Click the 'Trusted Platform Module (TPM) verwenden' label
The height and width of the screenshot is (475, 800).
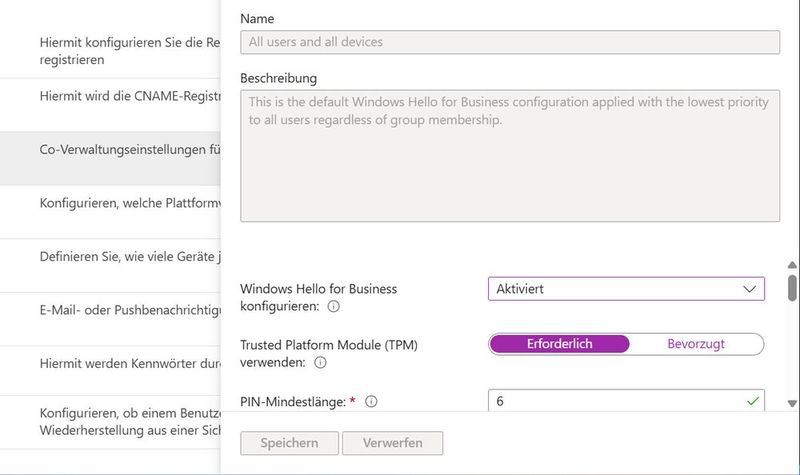pyautogui.click(x=329, y=354)
